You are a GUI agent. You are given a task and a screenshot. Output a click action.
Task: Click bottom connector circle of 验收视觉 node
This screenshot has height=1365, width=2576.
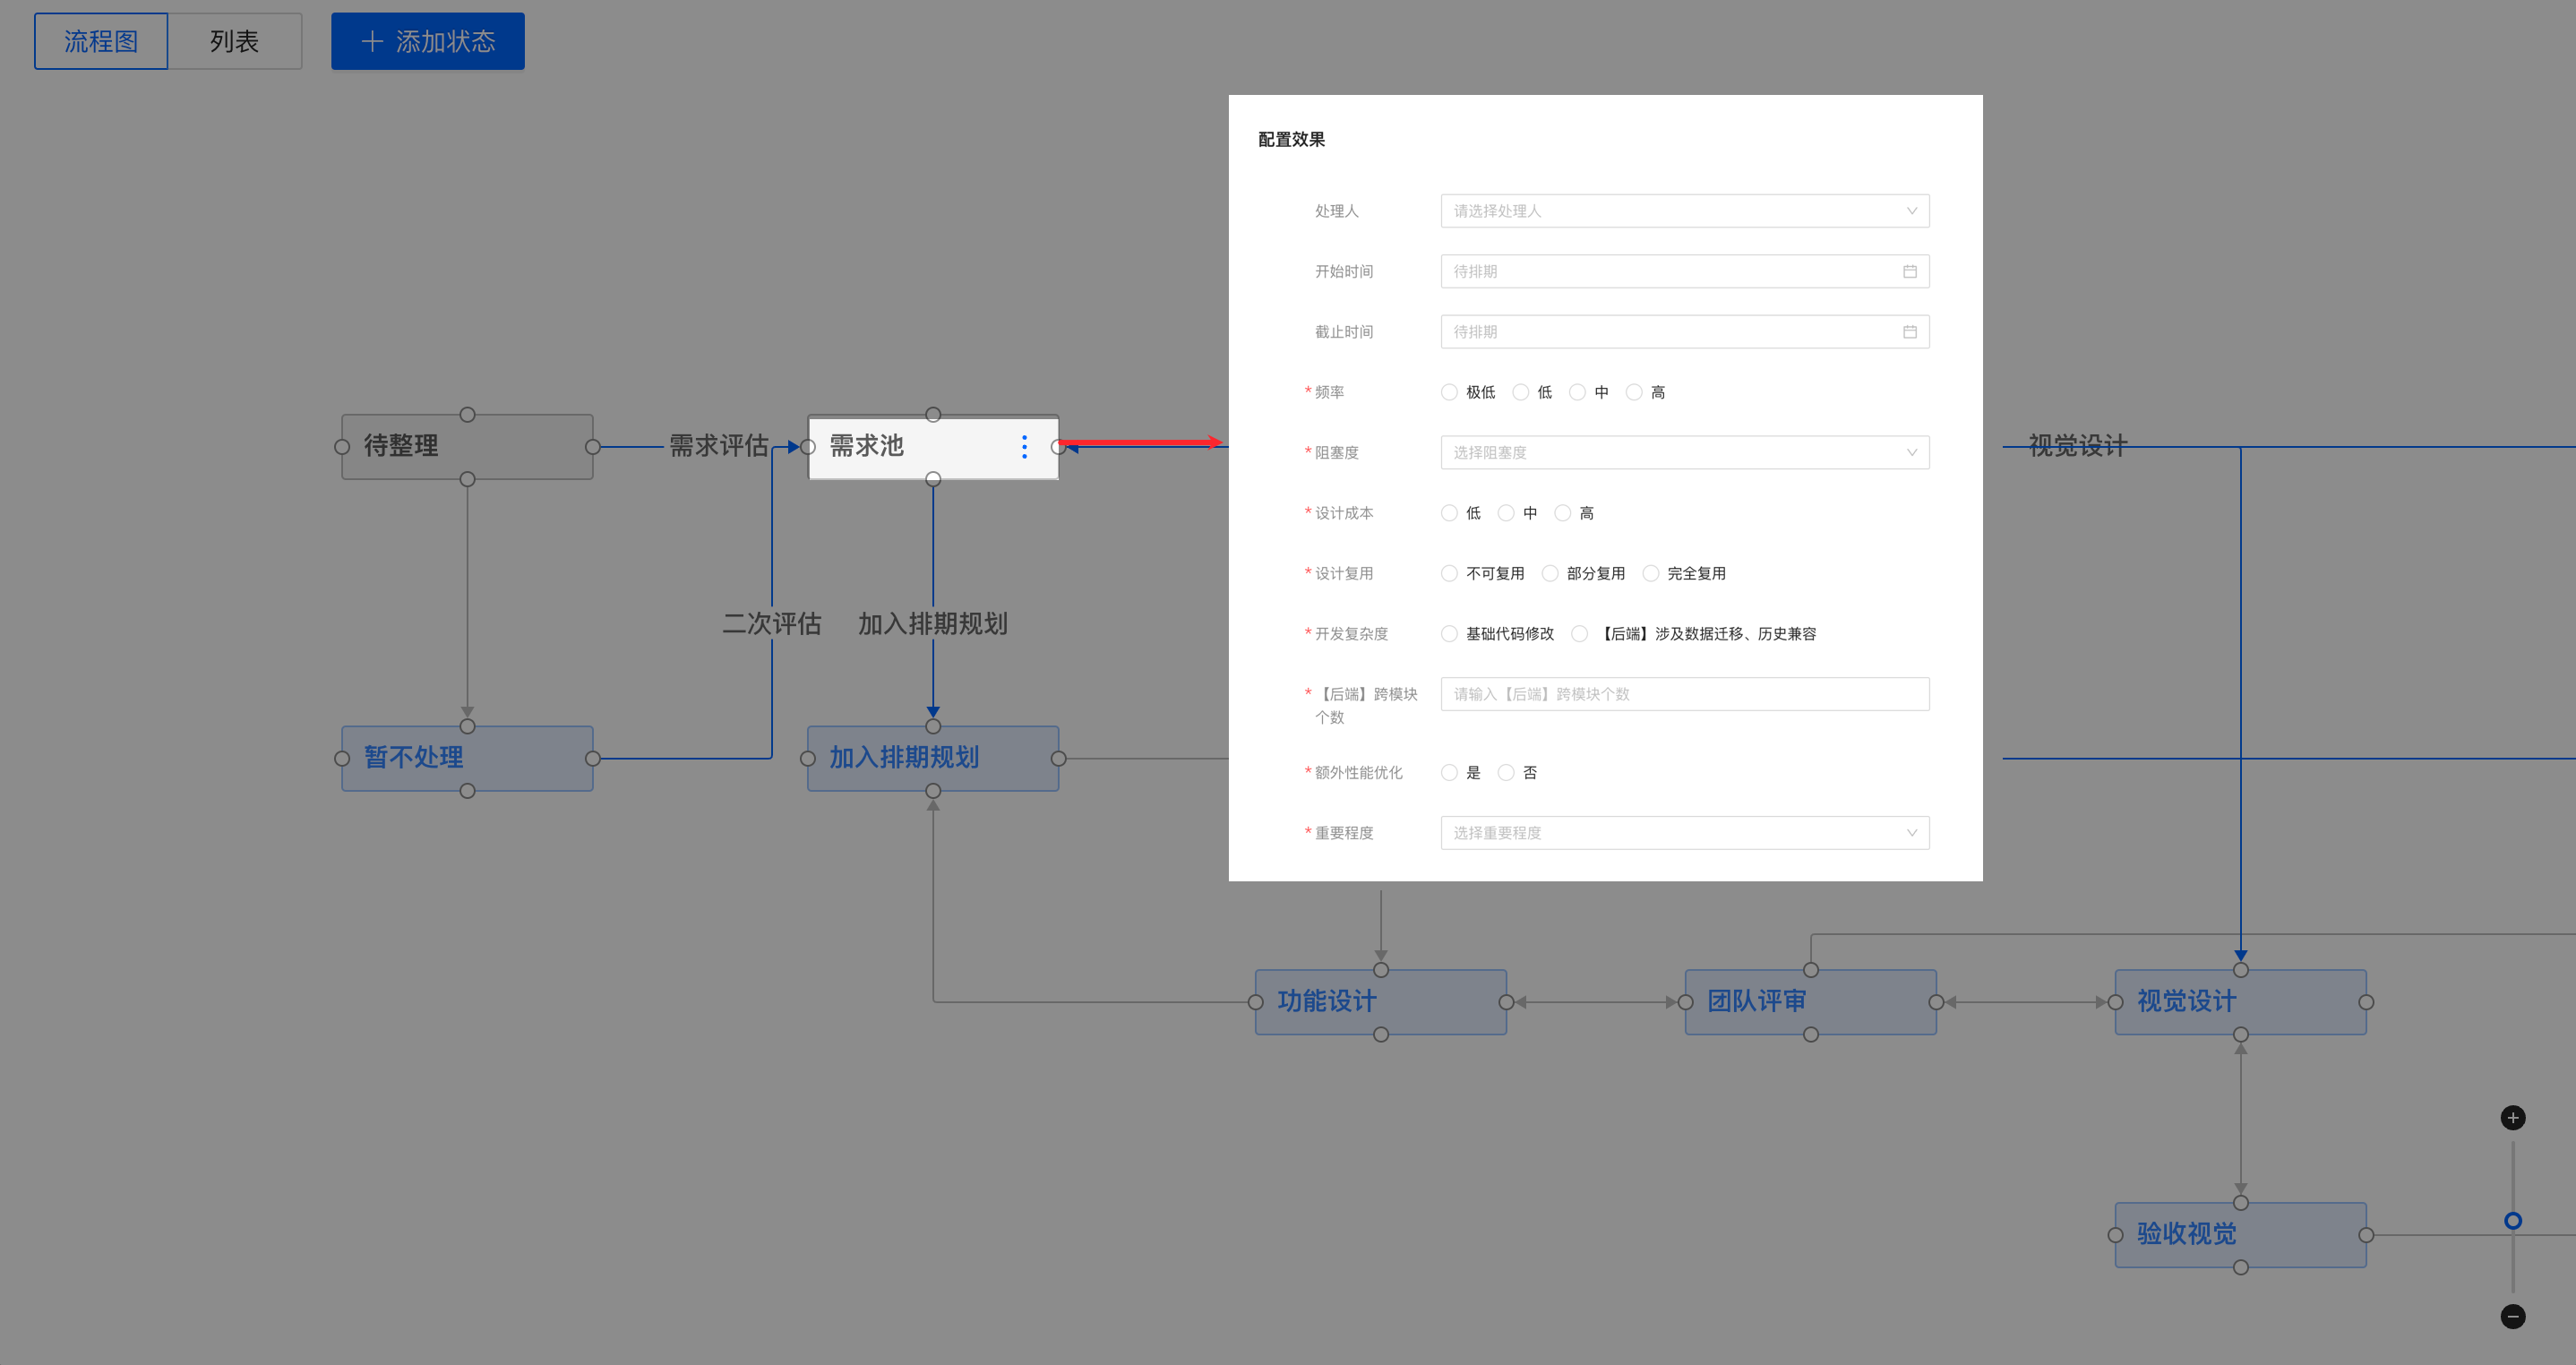[2240, 1267]
